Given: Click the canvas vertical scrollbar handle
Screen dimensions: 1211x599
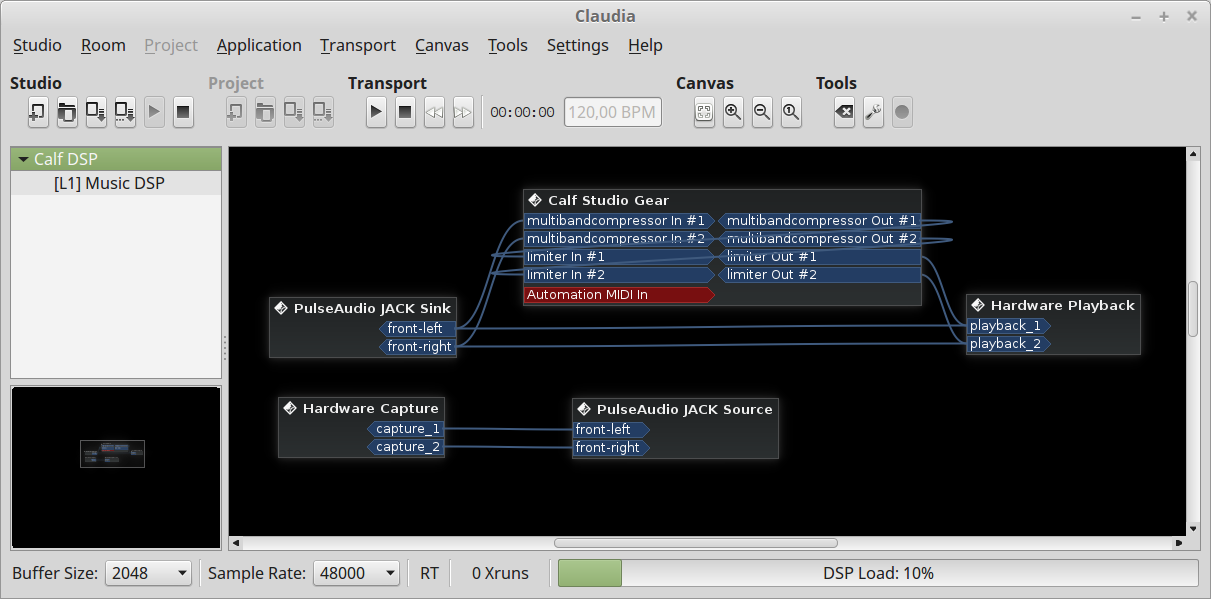Looking at the screenshot, I should [1192, 309].
